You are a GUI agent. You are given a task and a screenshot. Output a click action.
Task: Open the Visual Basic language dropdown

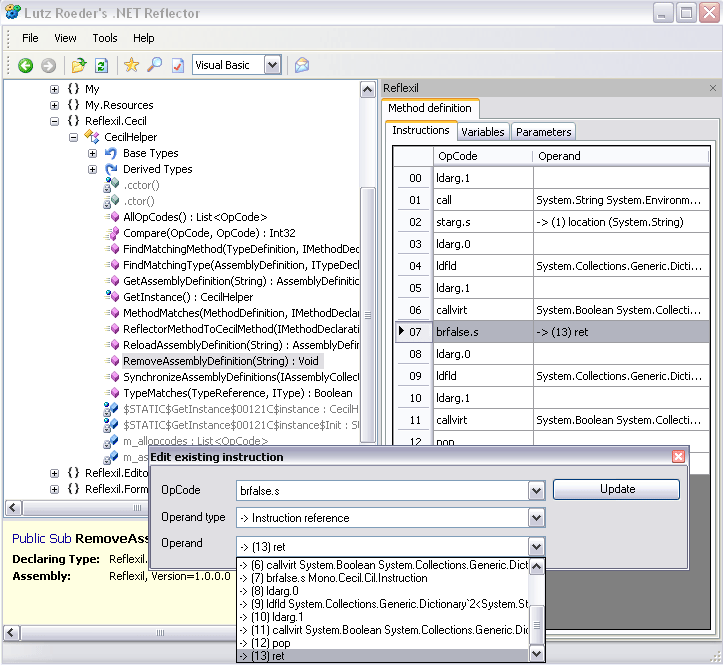[x=273, y=65]
